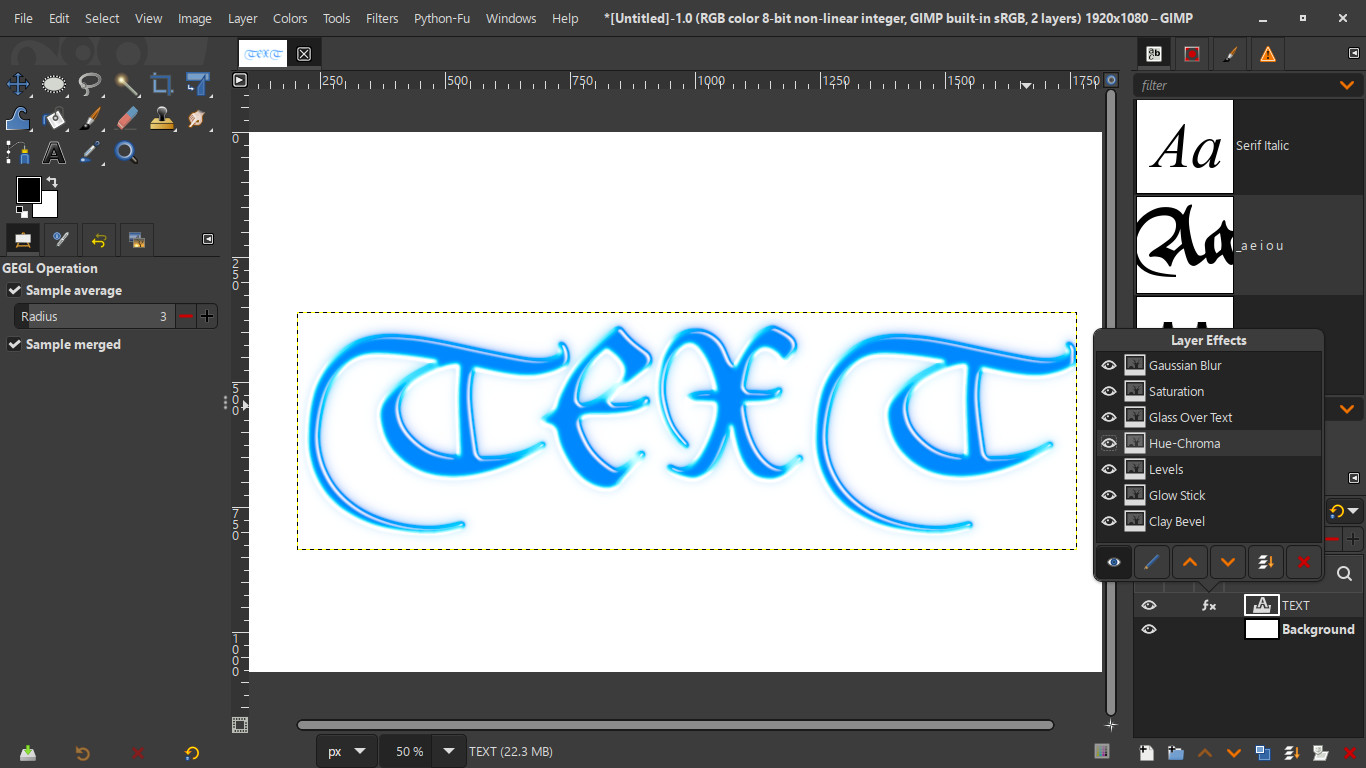Open the fx effects on TEXT layer

1209,605
